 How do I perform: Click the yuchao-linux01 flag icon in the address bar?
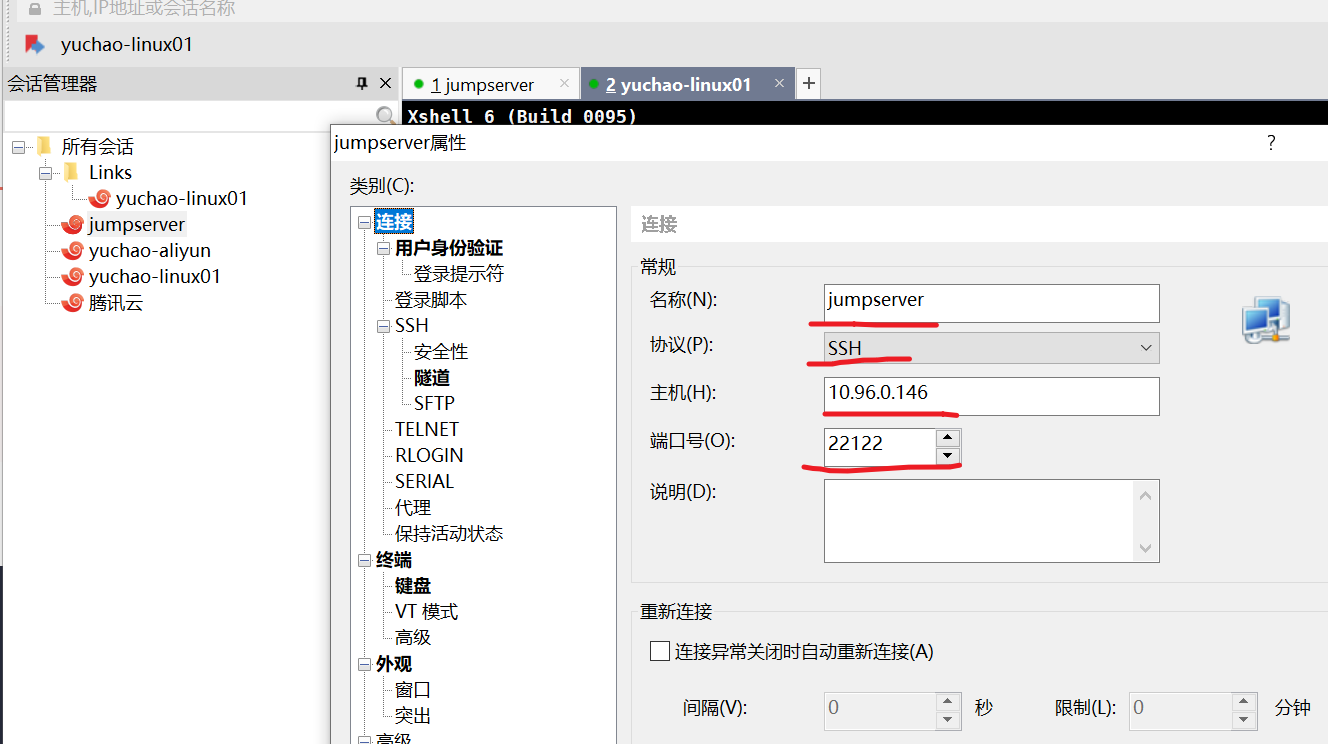coord(35,44)
